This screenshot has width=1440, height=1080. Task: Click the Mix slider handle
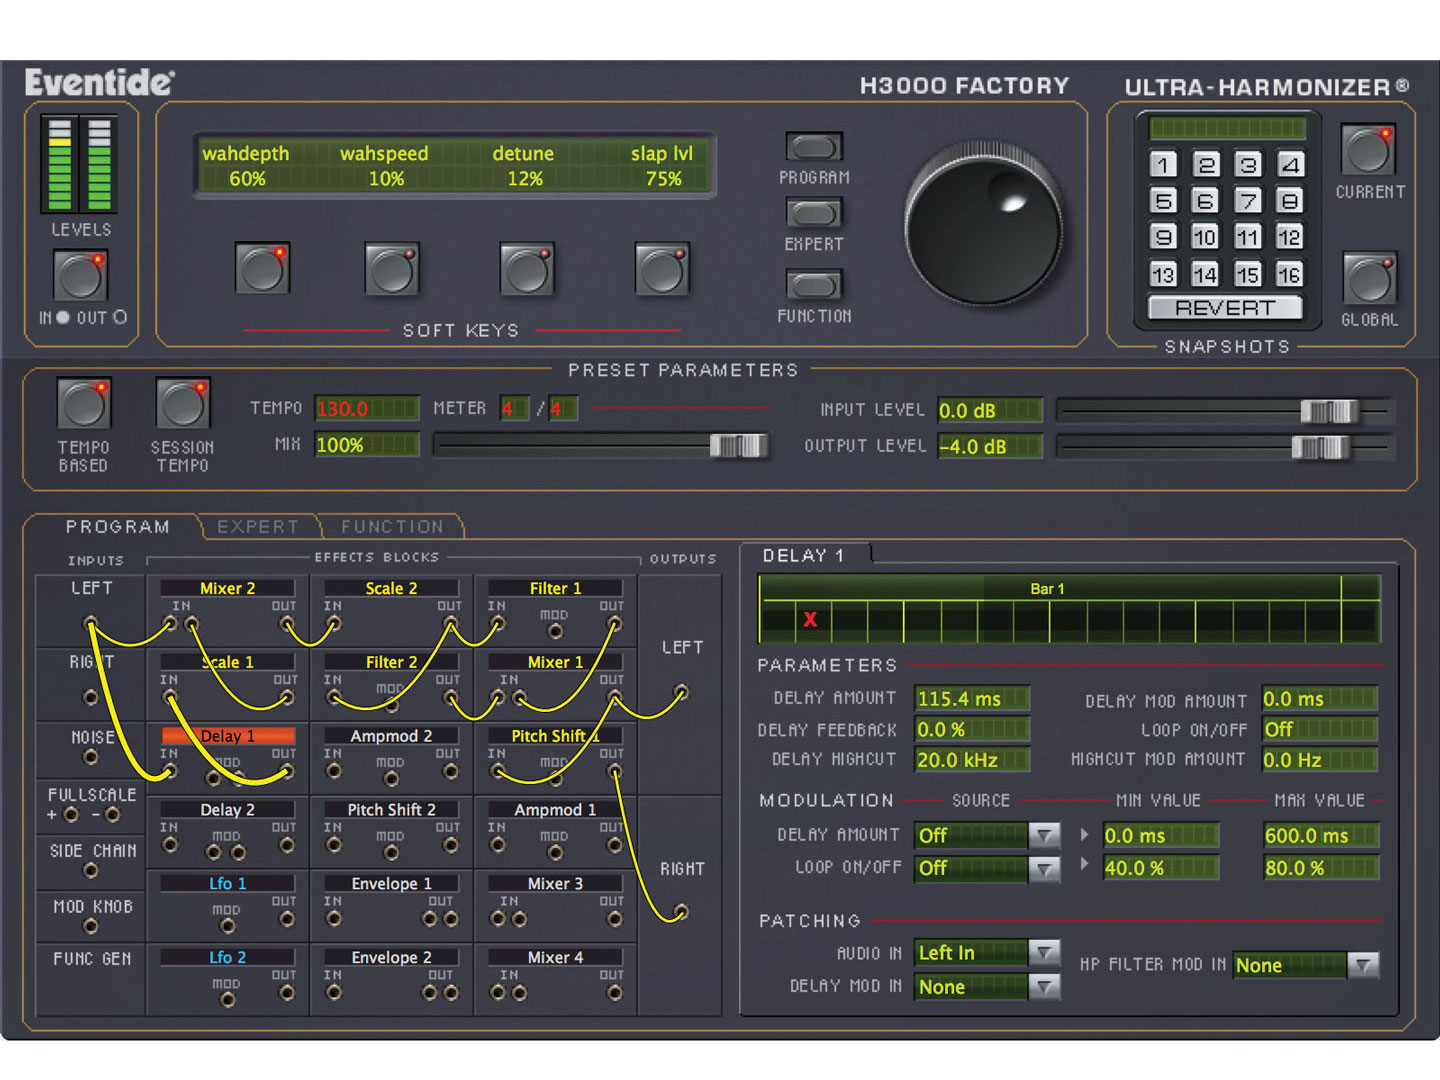click(738, 445)
